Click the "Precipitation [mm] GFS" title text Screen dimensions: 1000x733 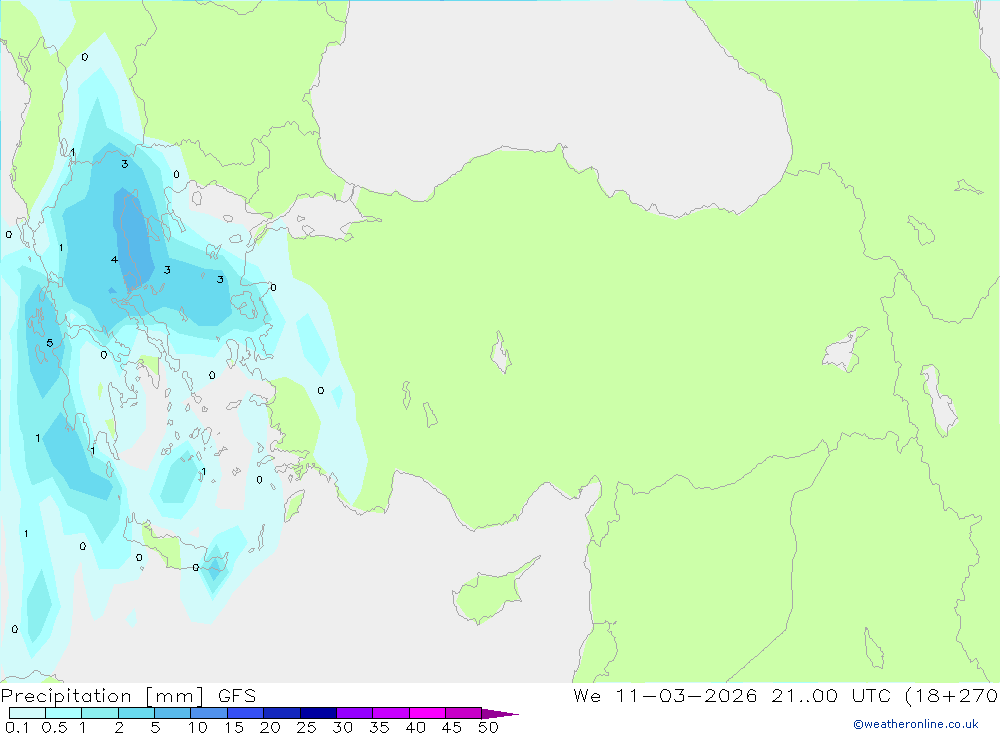[x=128, y=696]
